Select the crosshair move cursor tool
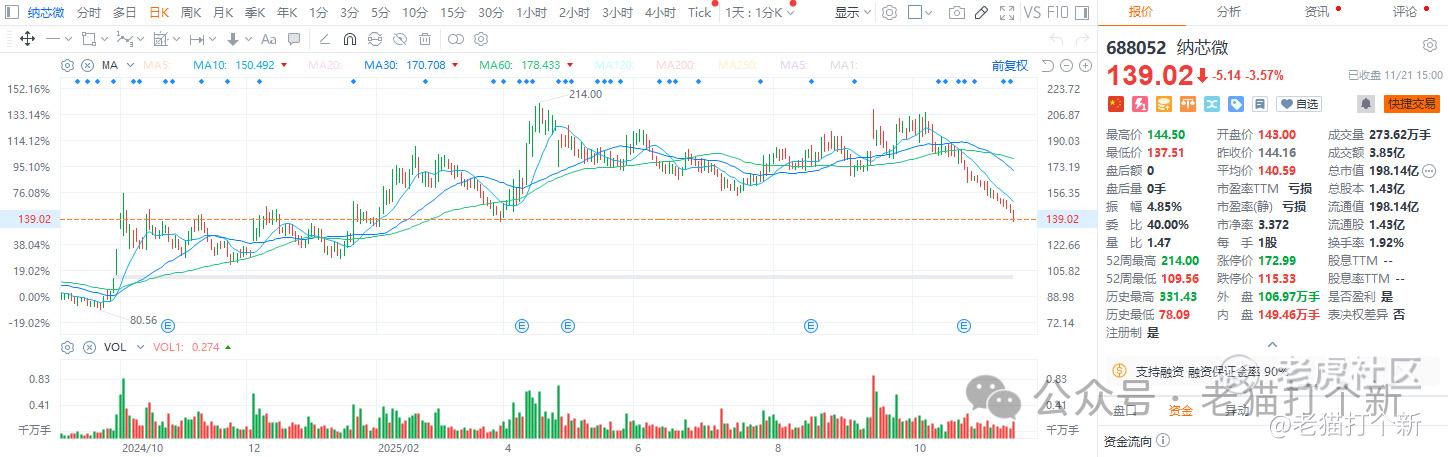1449x457 pixels. 27,39
